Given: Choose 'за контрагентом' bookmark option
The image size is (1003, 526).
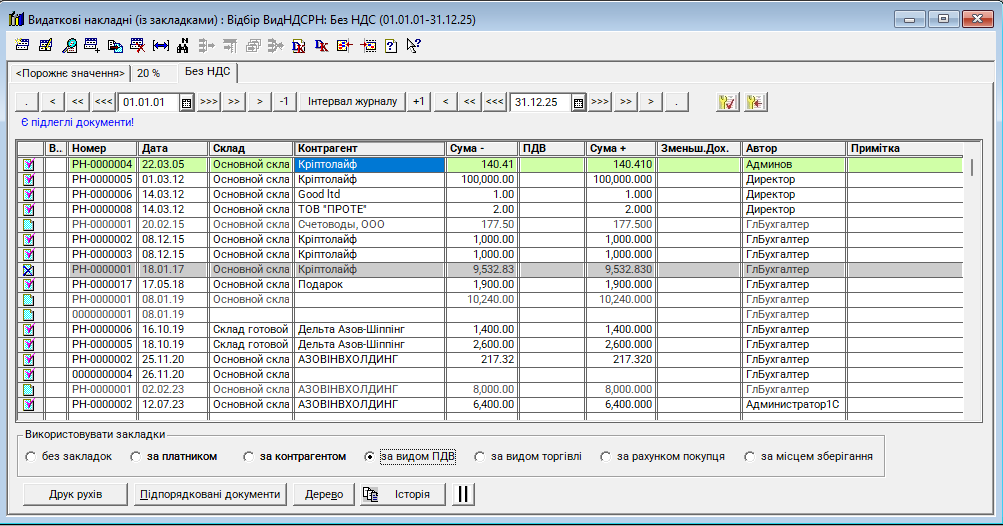Looking at the screenshot, I should click(249, 457).
